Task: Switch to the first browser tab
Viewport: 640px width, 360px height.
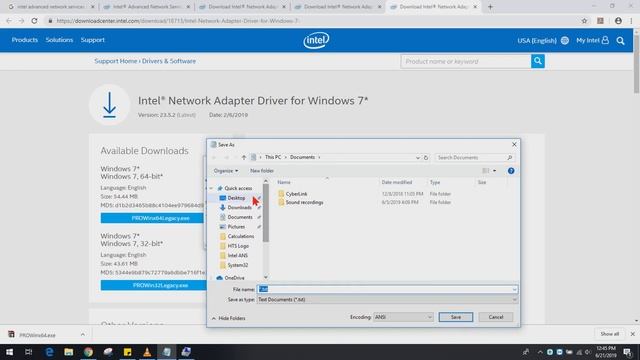Action: pyautogui.click(x=50, y=7)
